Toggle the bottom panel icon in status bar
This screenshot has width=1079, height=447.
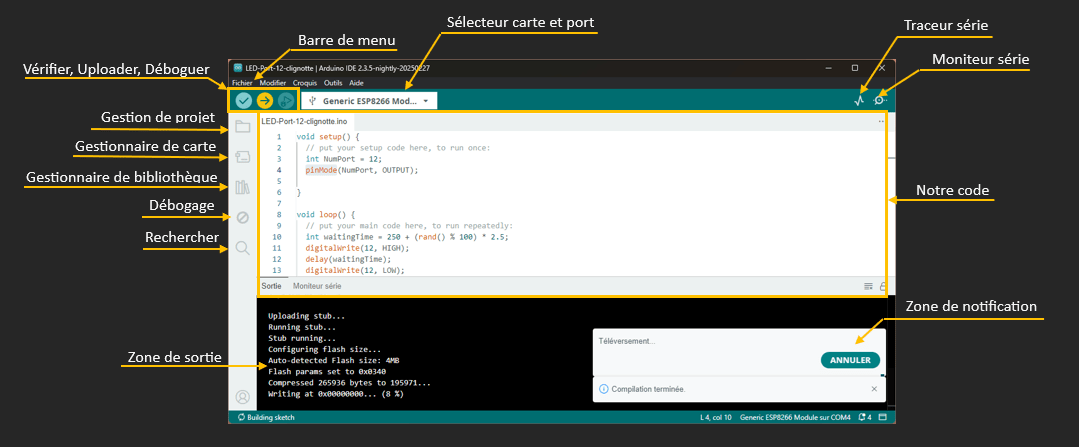pos(883,417)
